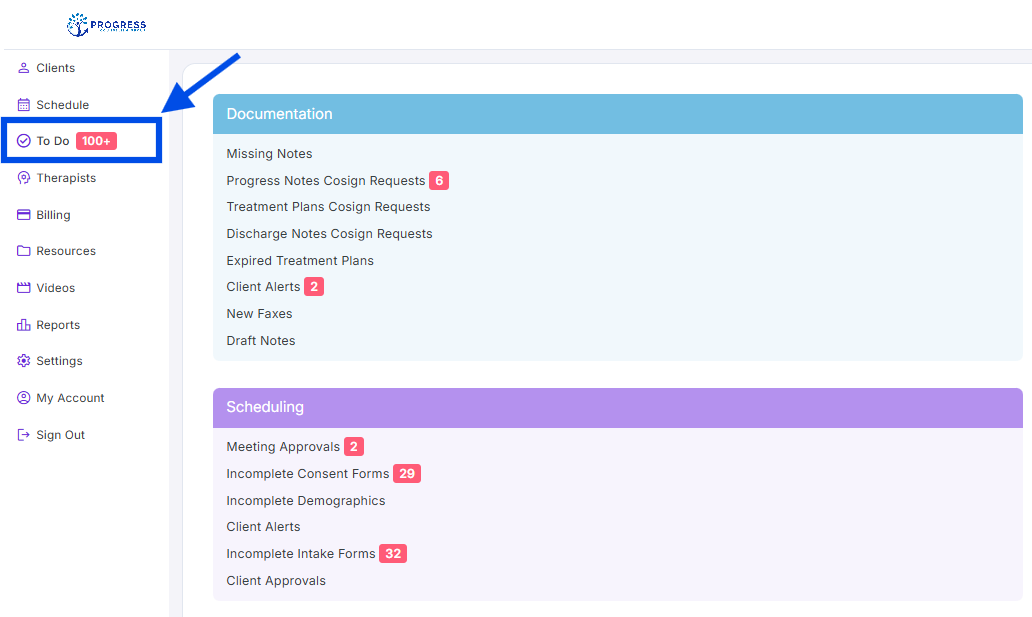
Task: Click the Settings gear icon
Action: [x=24, y=361]
